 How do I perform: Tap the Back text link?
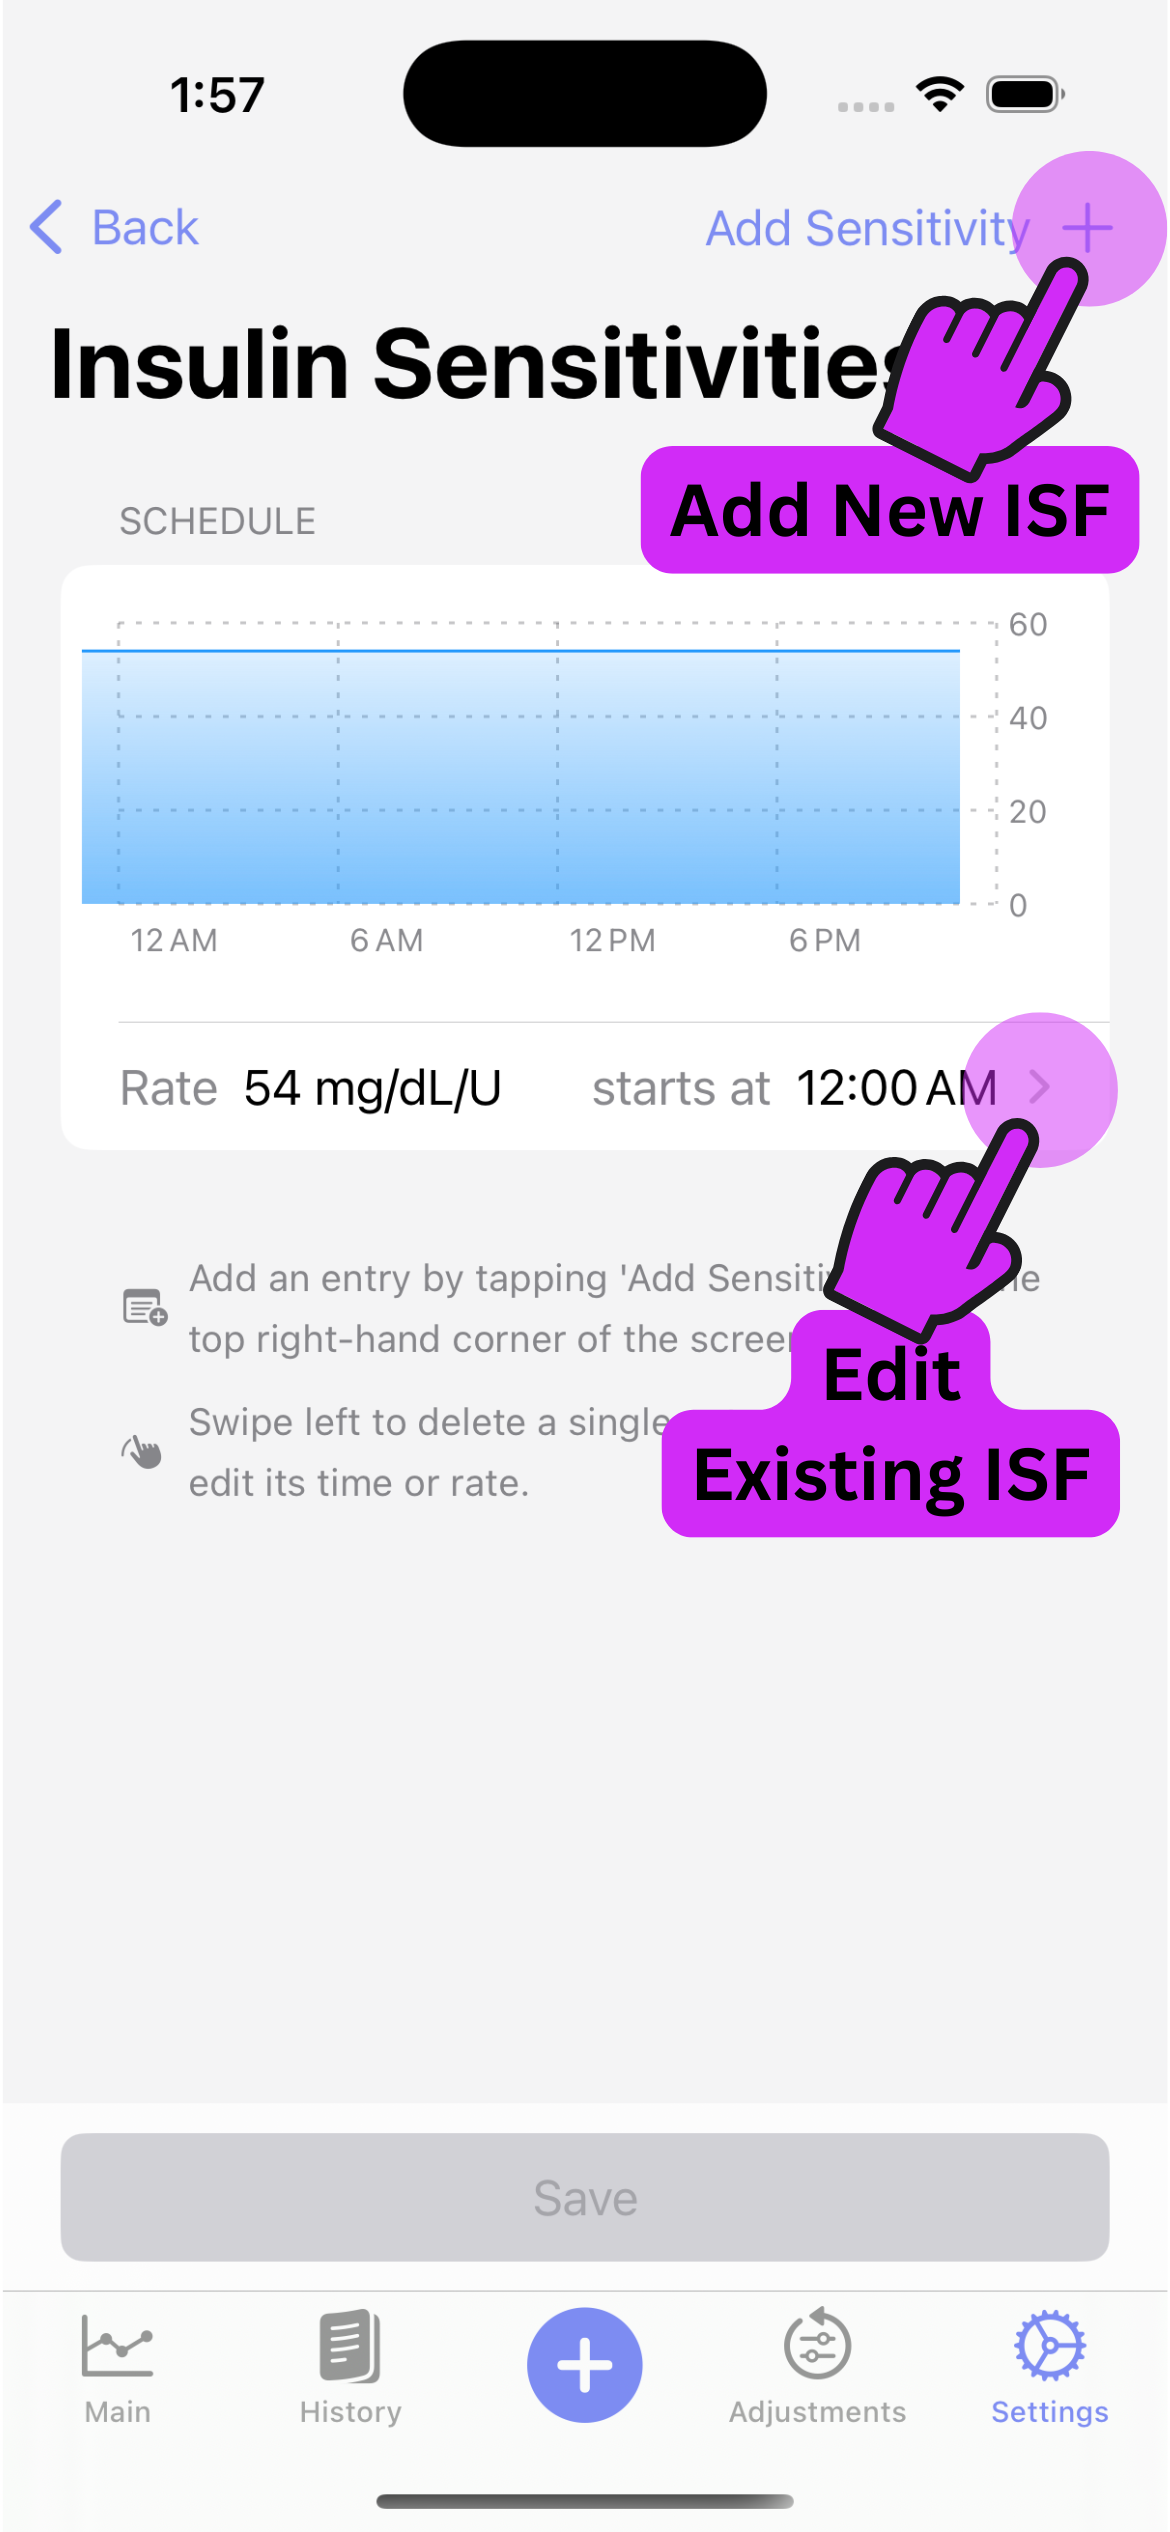pos(145,228)
